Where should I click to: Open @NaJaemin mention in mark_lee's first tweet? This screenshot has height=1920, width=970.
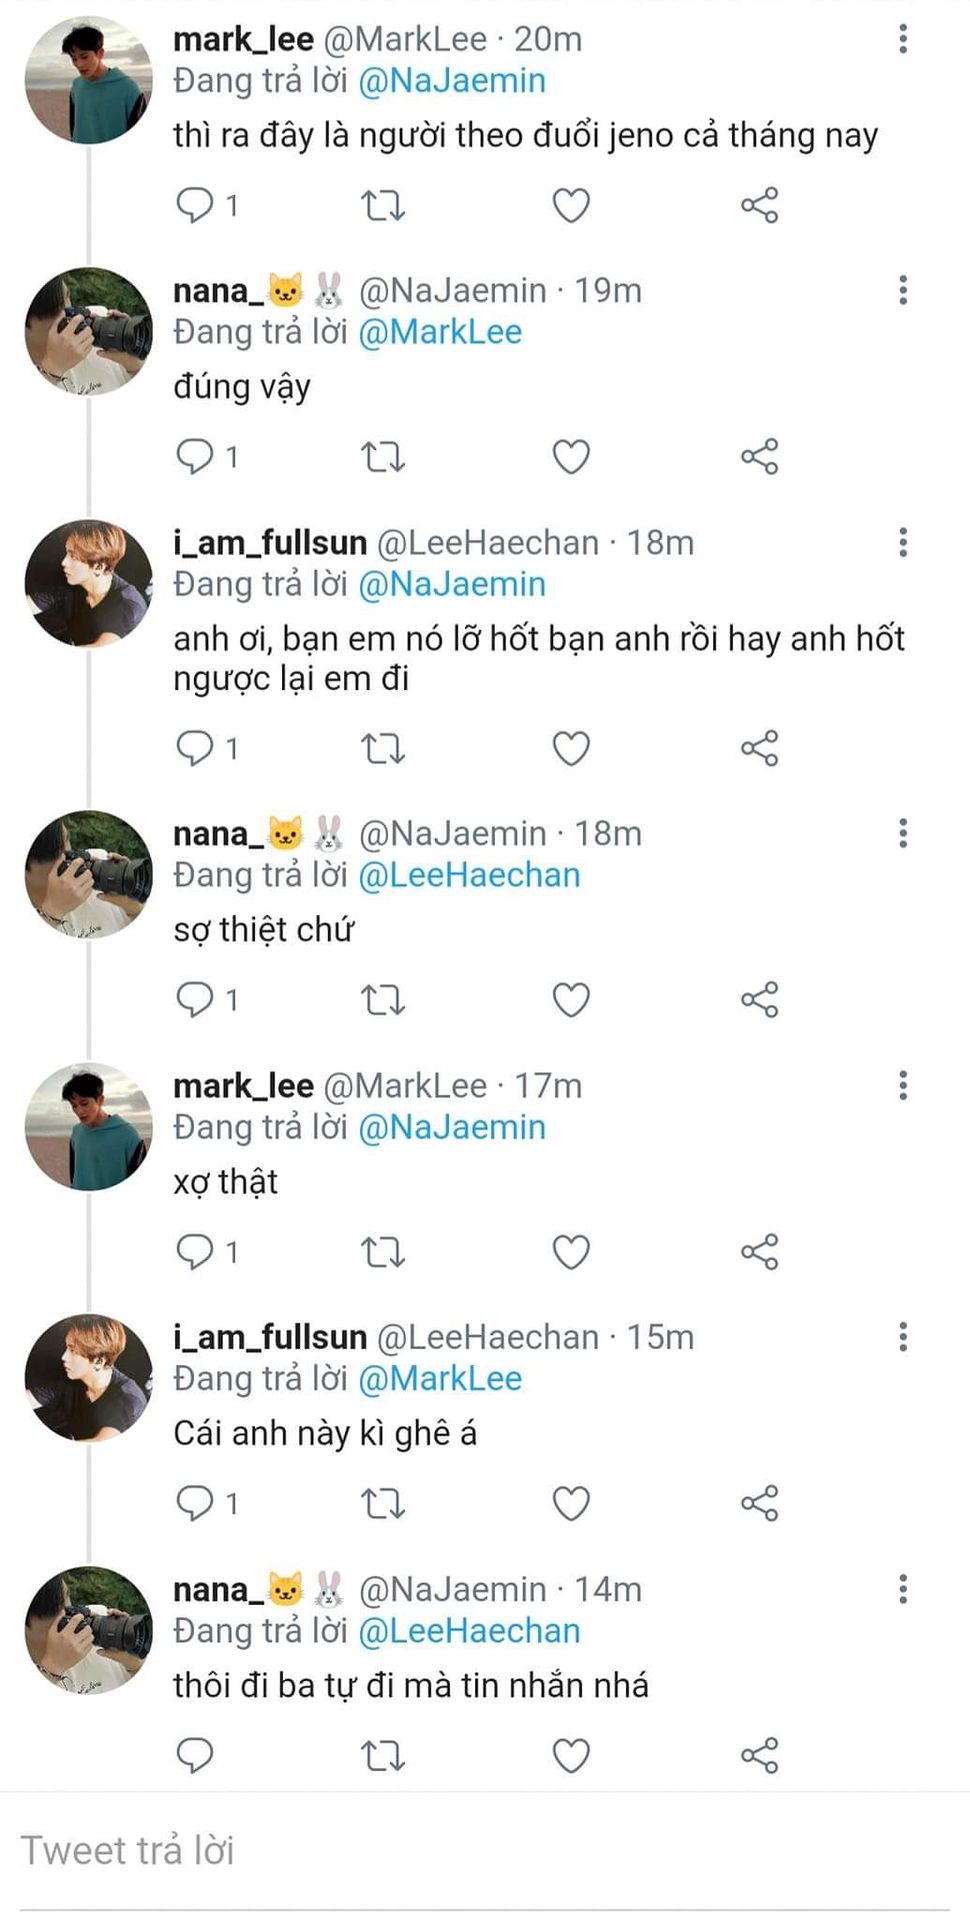[x=452, y=81]
